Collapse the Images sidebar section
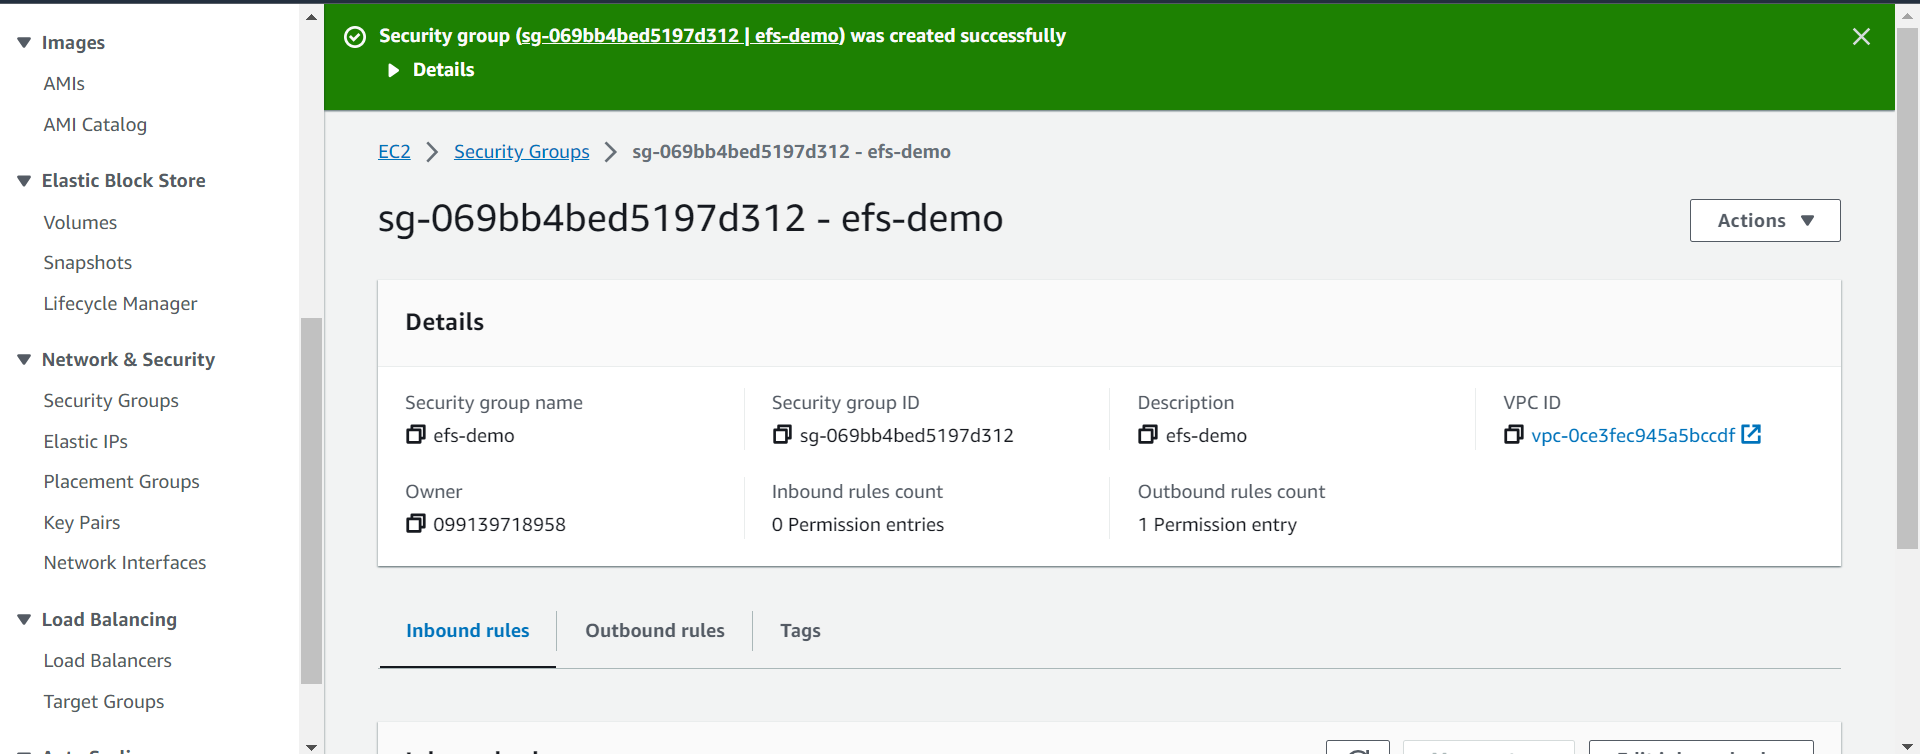1920x754 pixels. (x=24, y=42)
